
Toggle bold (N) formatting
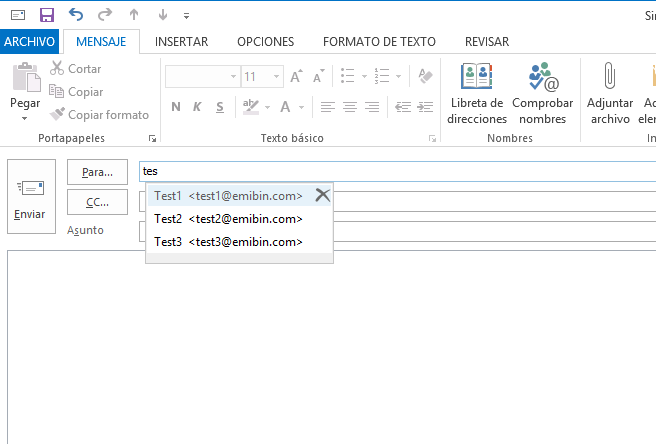point(176,107)
